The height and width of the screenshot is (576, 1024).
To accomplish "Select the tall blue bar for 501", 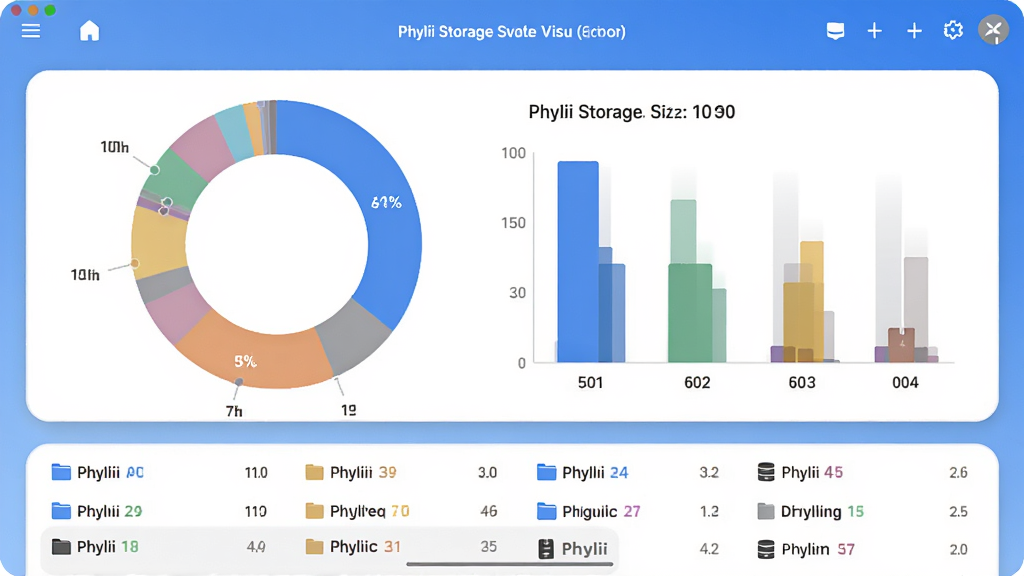I will click(578, 261).
